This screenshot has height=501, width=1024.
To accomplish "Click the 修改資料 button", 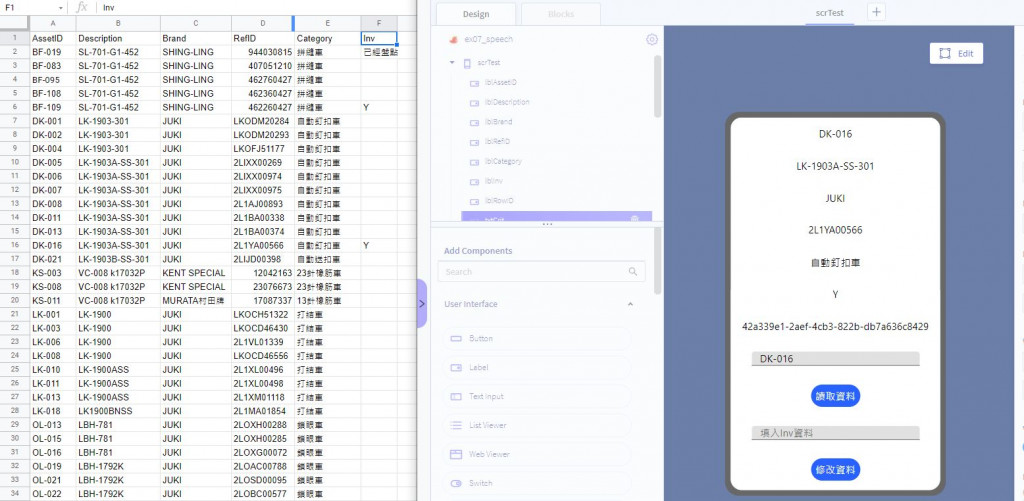I will point(835,470).
